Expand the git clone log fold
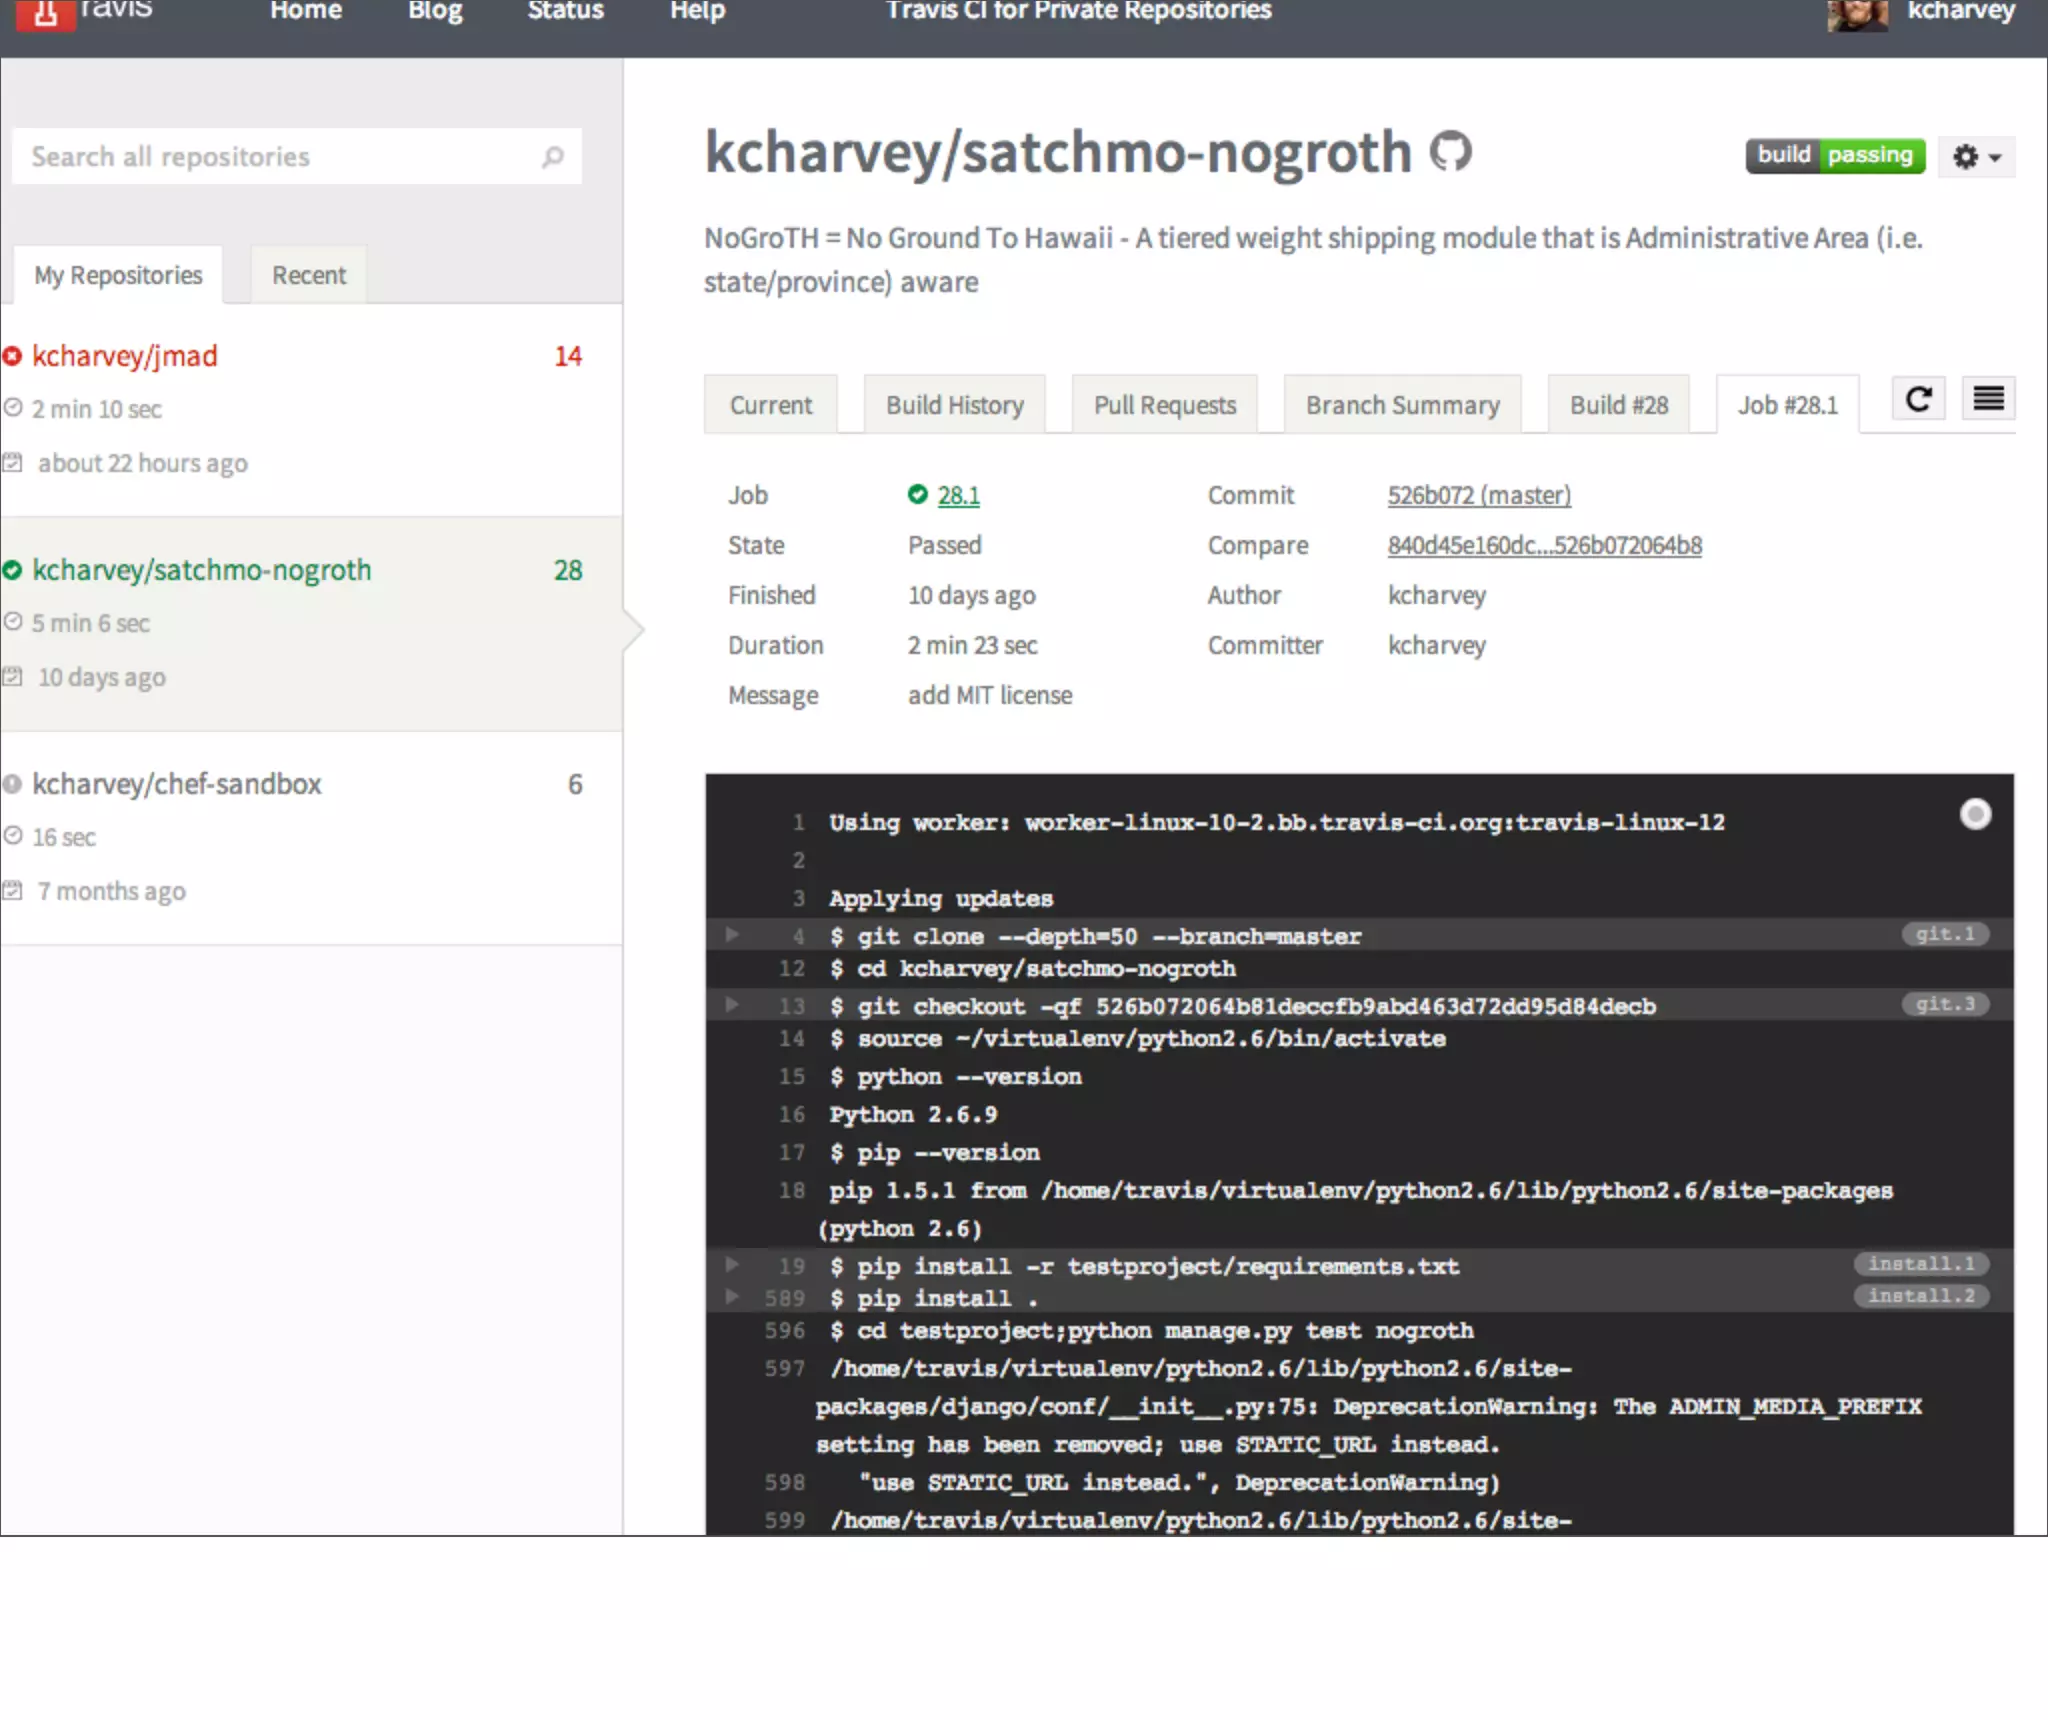The image size is (2048, 1720). tap(732, 935)
